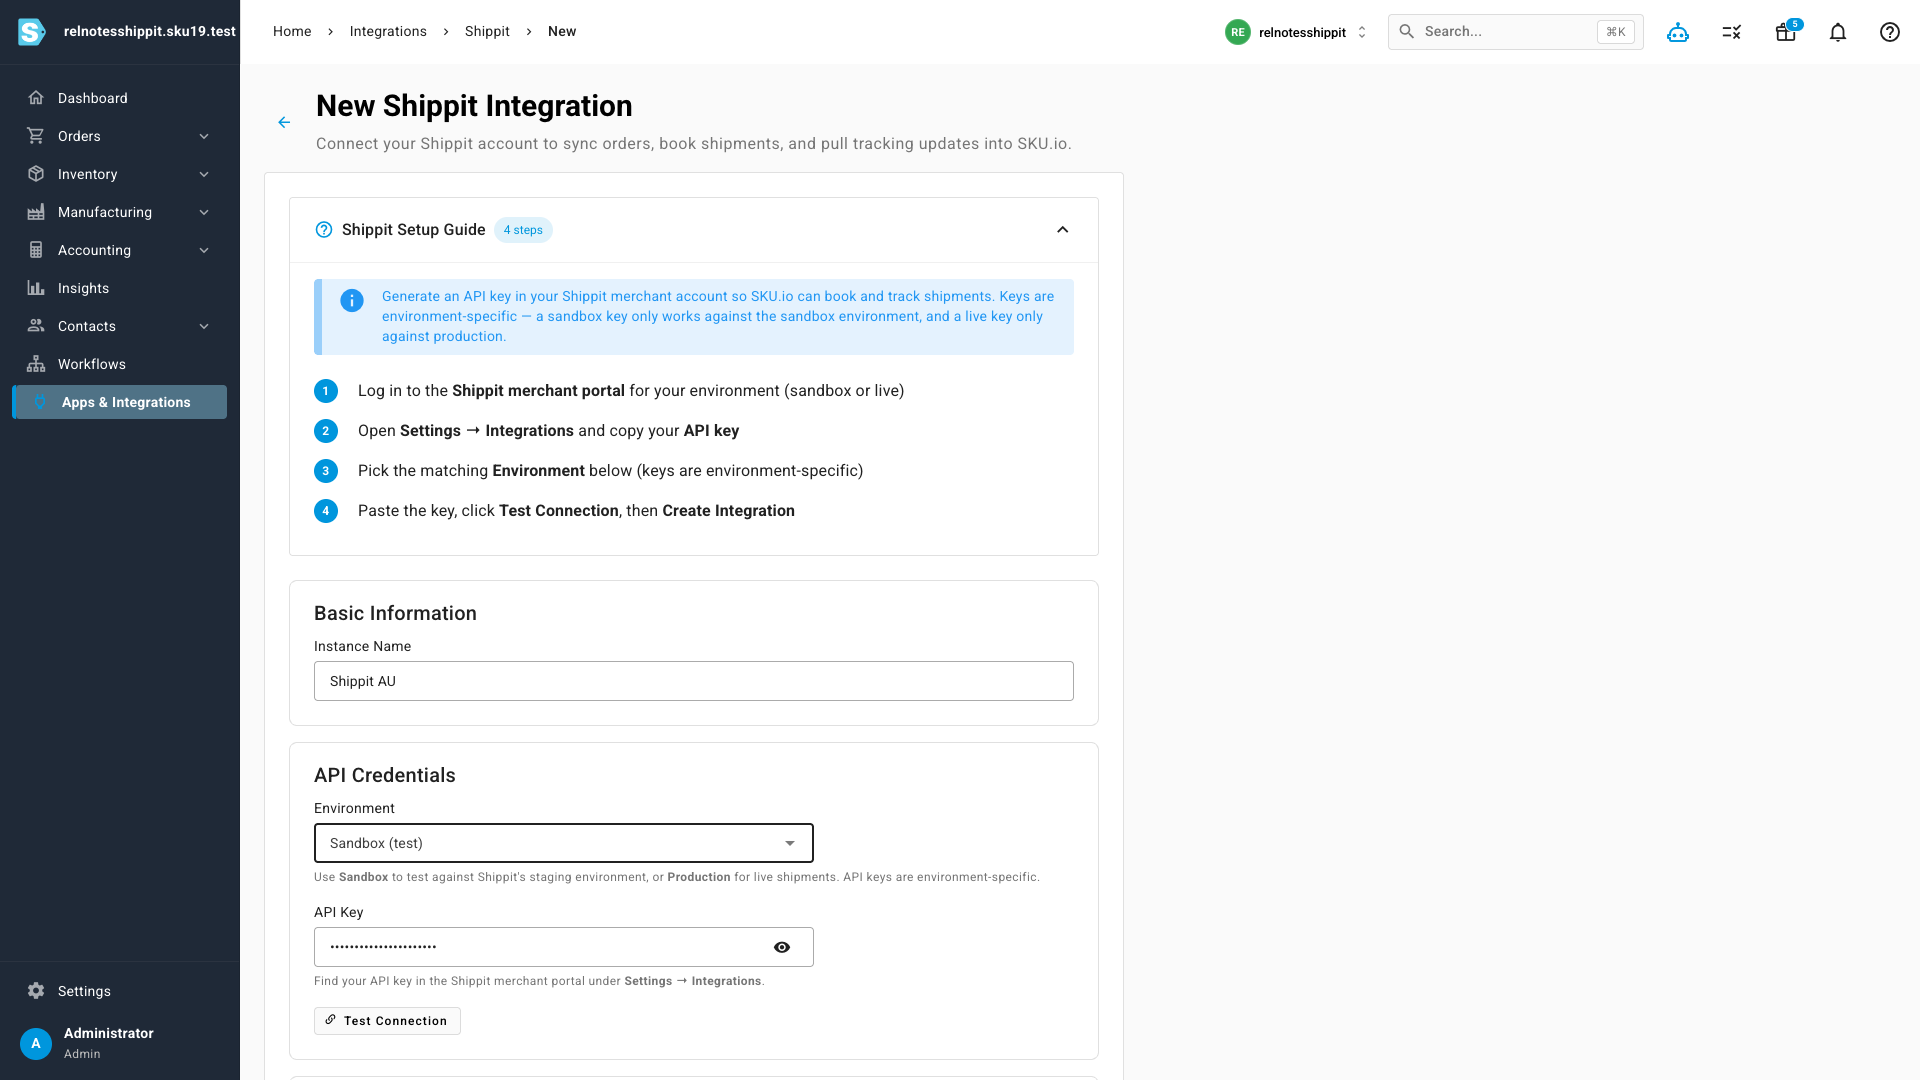Image resolution: width=1920 pixels, height=1080 pixels.
Task: Click the relnotesshippit.sku19.test tenant name
Action: point(150,32)
